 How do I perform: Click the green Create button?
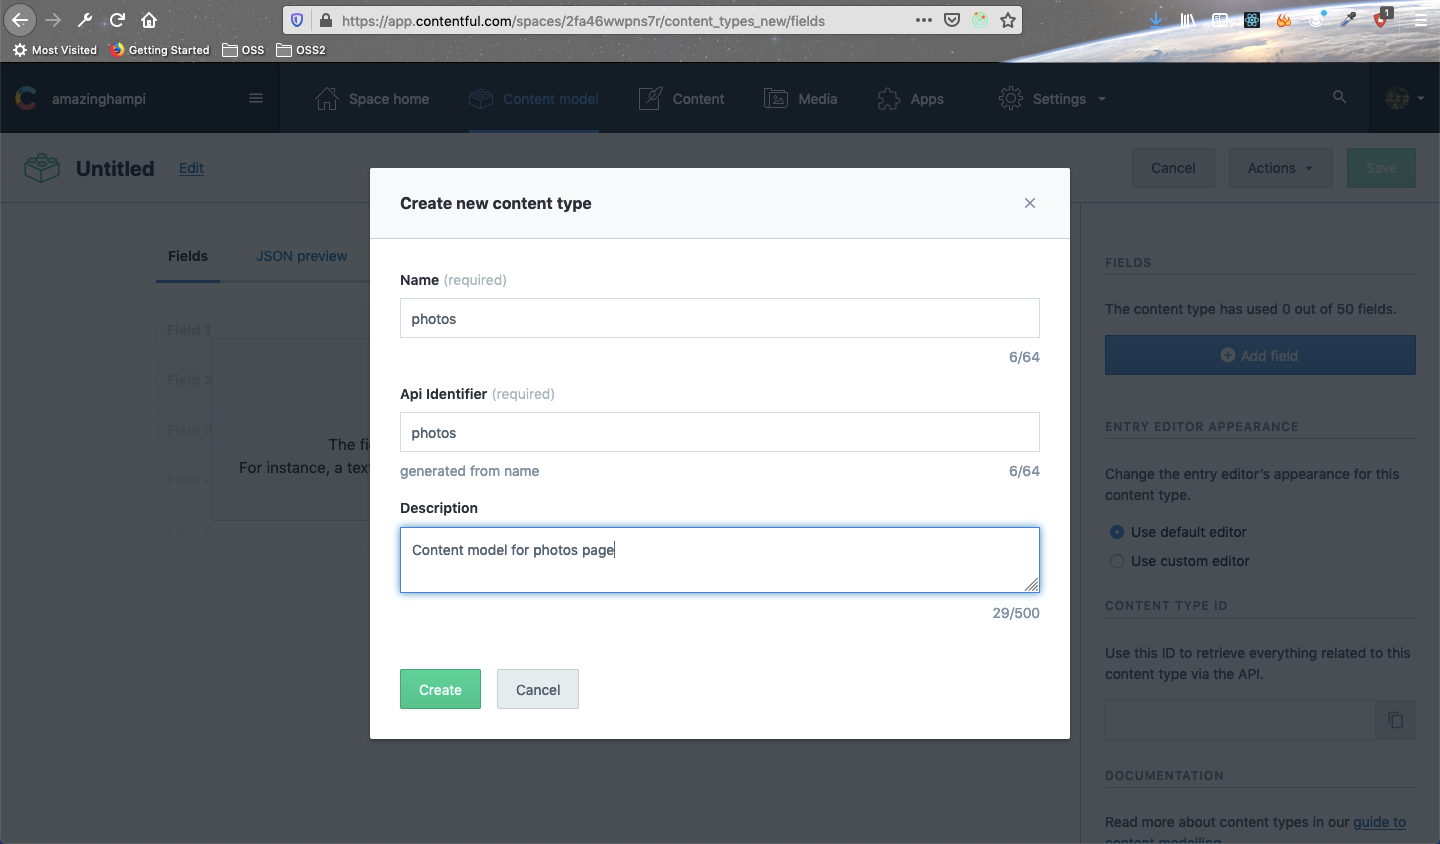pos(440,689)
